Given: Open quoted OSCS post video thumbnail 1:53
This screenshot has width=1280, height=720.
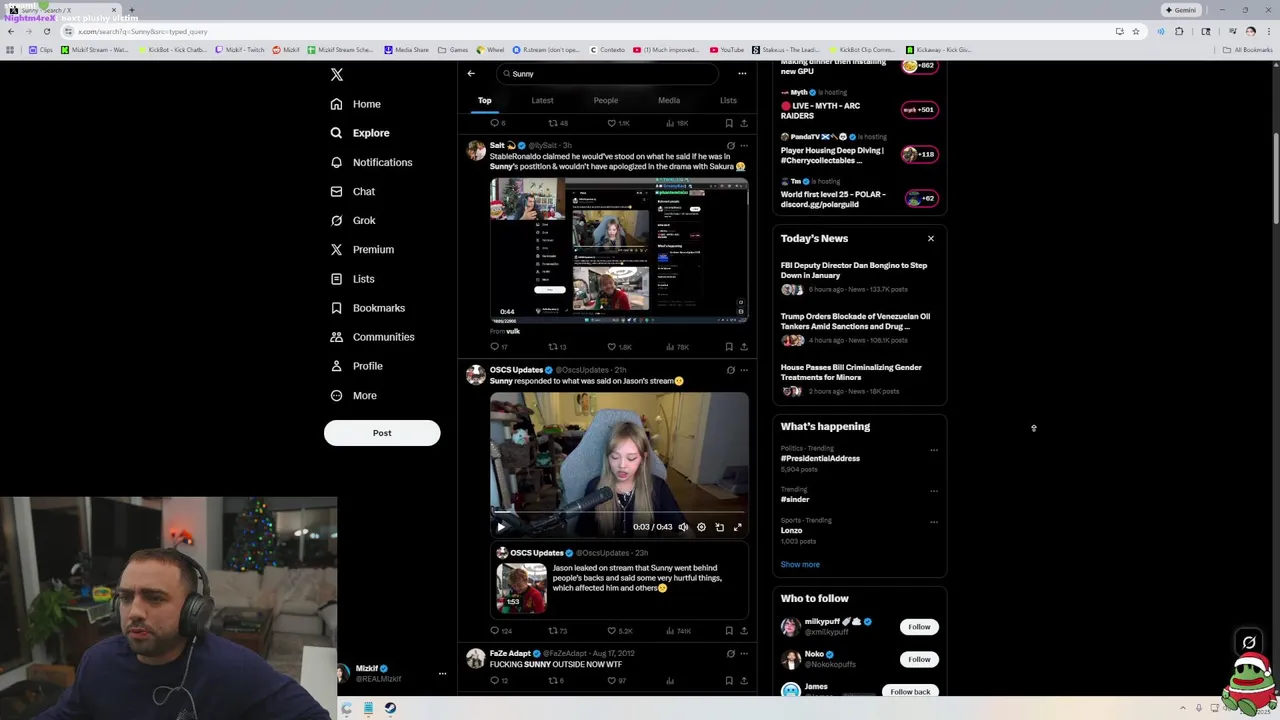Looking at the screenshot, I should pyautogui.click(x=522, y=587).
